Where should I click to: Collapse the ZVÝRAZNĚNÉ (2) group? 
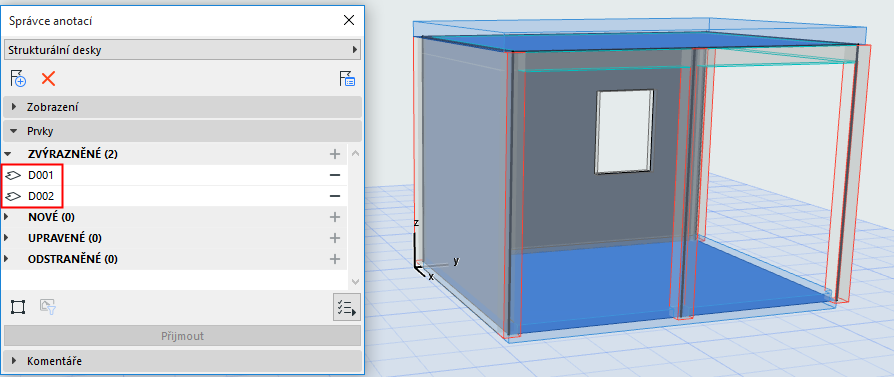point(7,154)
